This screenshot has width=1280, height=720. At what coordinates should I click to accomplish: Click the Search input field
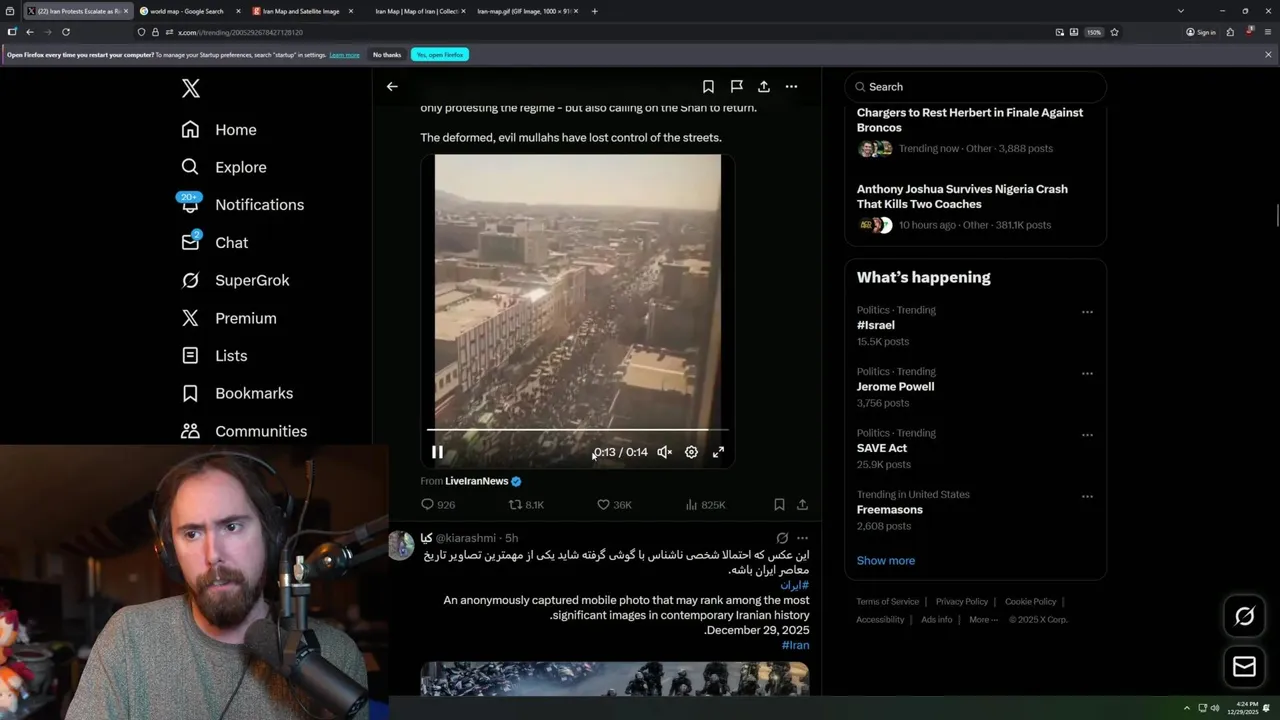[976, 87]
